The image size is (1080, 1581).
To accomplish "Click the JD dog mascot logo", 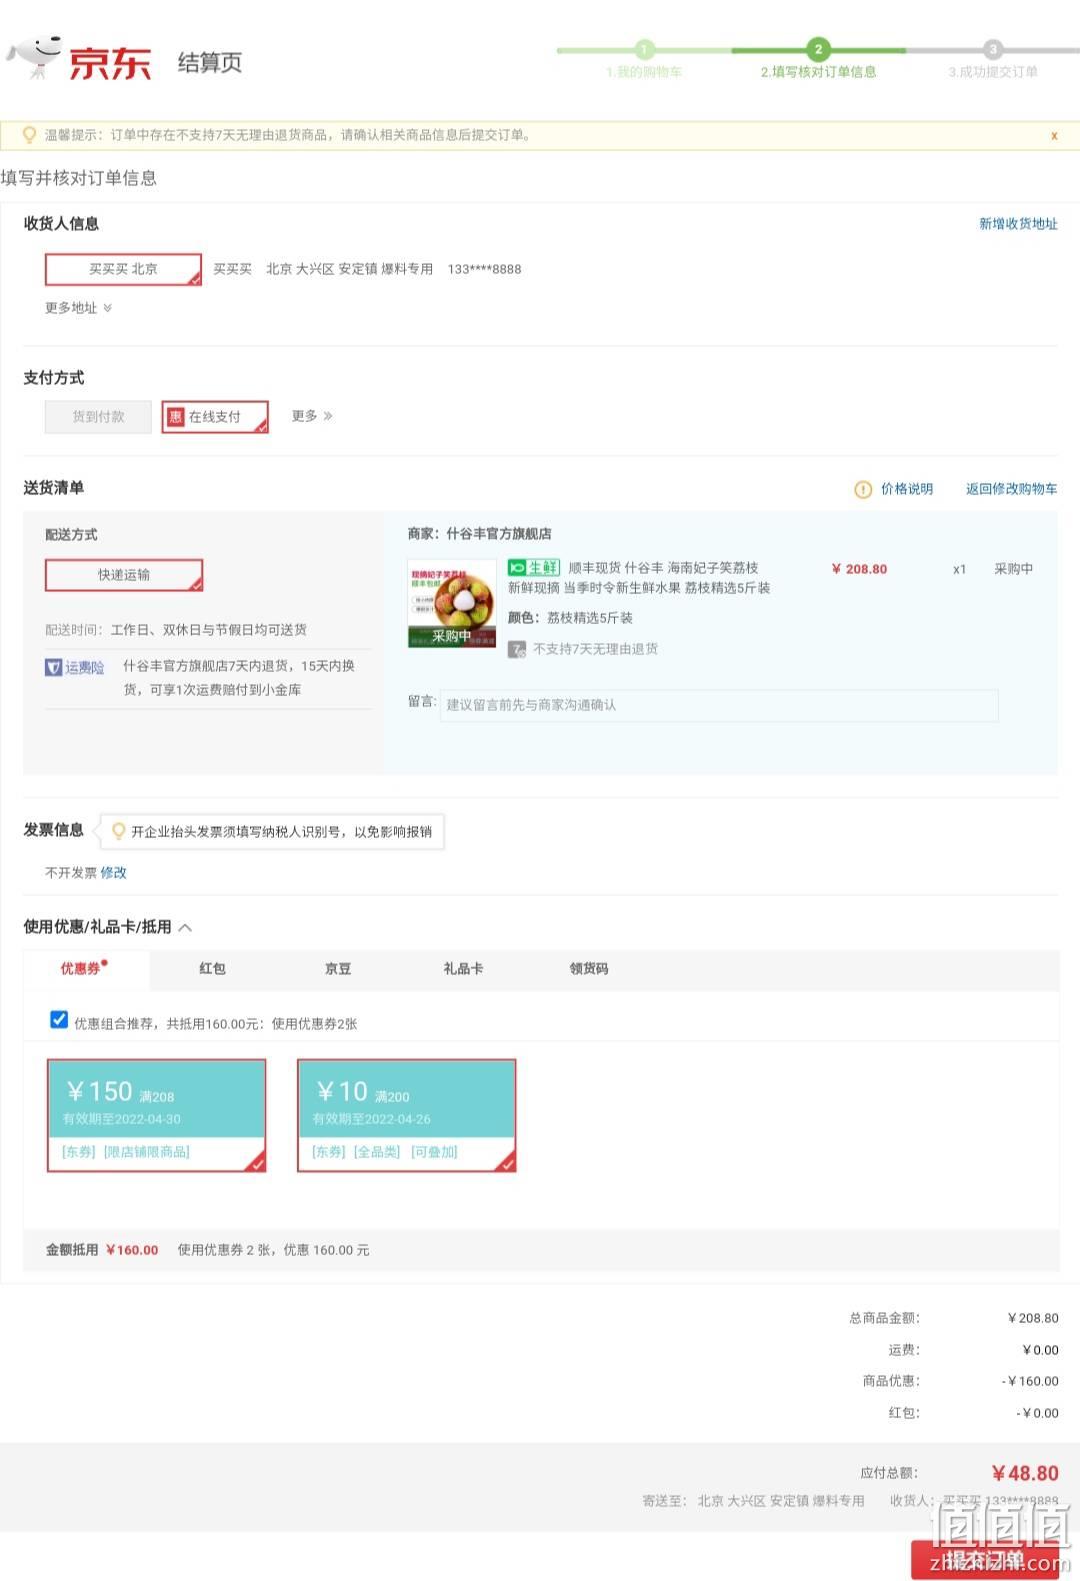I will (x=36, y=56).
